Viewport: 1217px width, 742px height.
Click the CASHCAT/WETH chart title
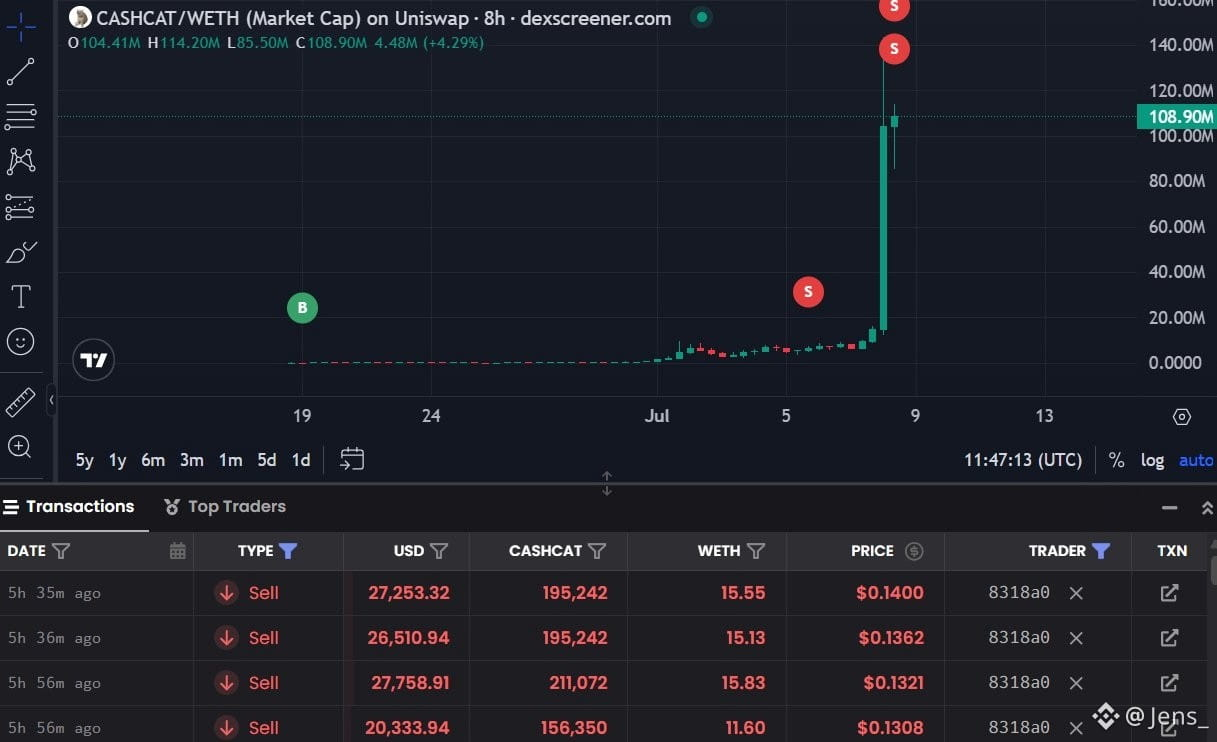(384, 18)
